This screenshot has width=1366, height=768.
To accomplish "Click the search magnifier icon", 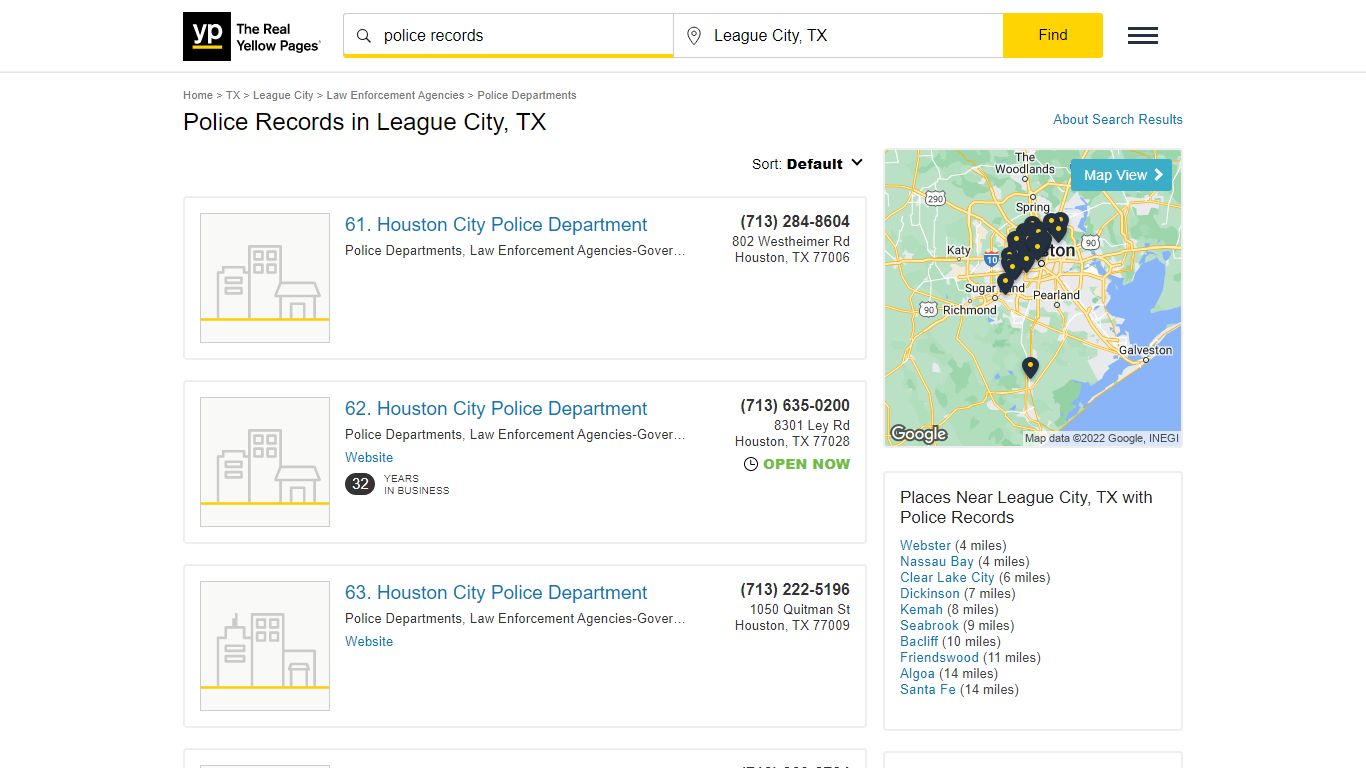I will coord(364,36).
